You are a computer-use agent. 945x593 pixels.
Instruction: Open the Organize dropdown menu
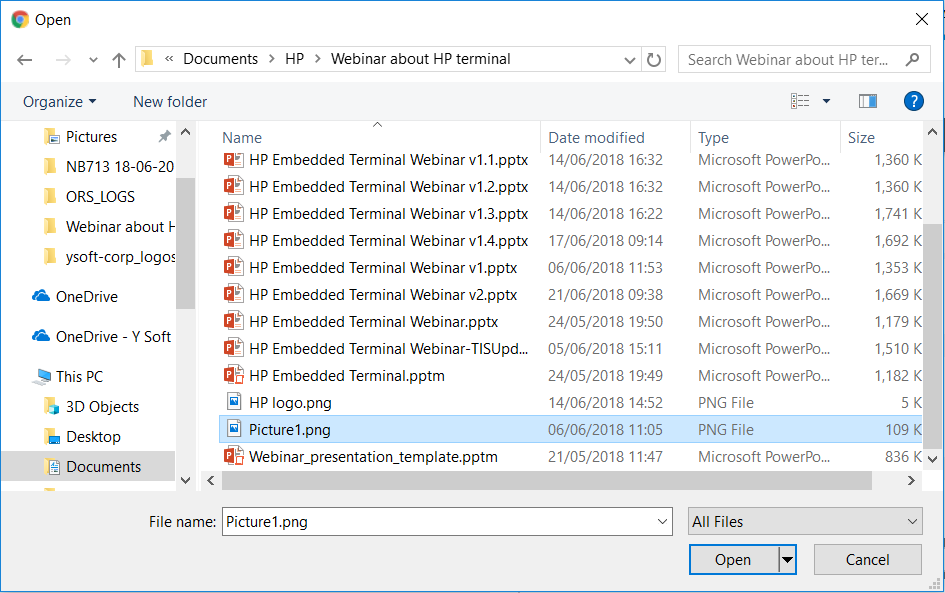coord(60,102)
